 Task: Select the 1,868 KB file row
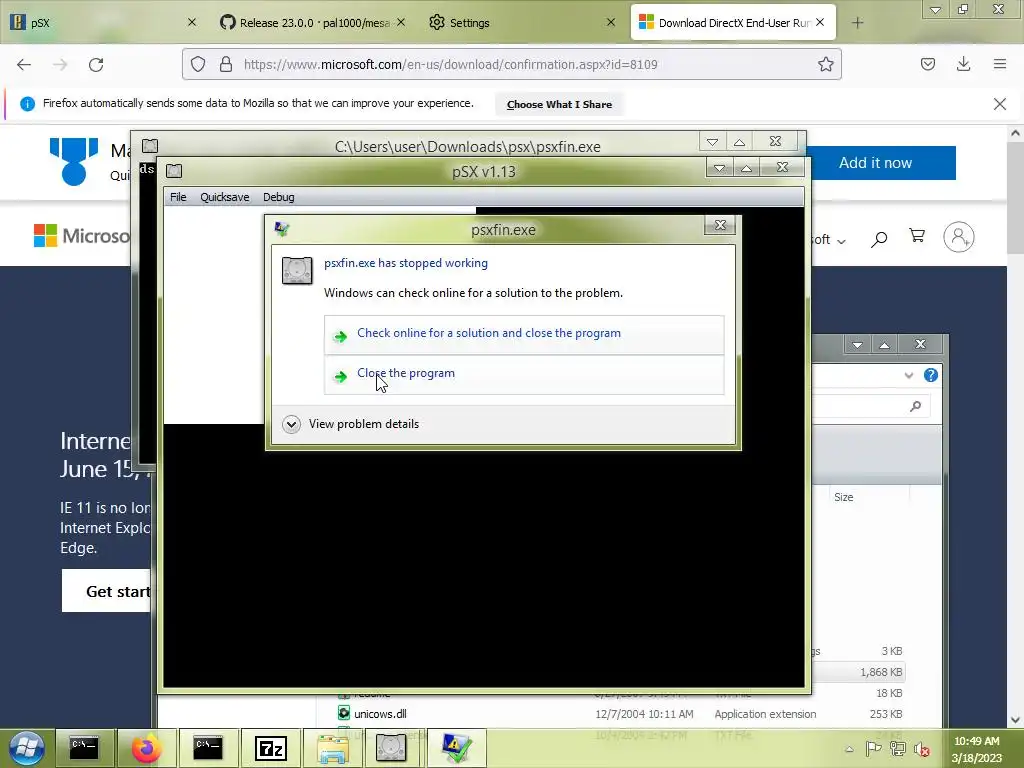tap(857, 672)
